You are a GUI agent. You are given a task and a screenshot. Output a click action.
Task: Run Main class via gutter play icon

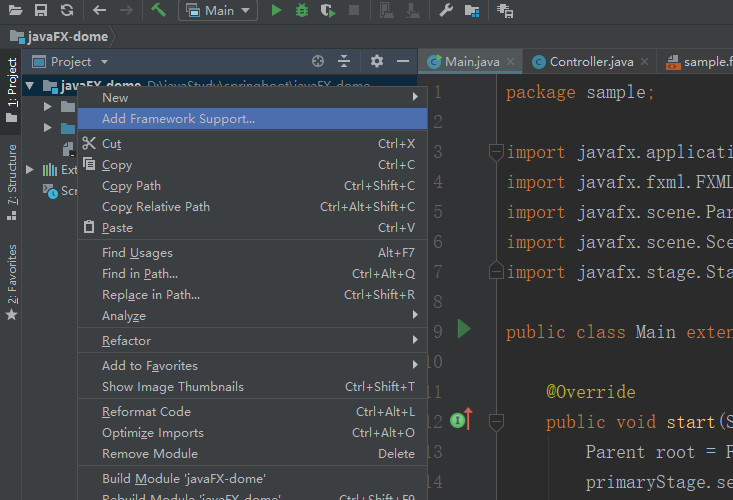point(464,329)
